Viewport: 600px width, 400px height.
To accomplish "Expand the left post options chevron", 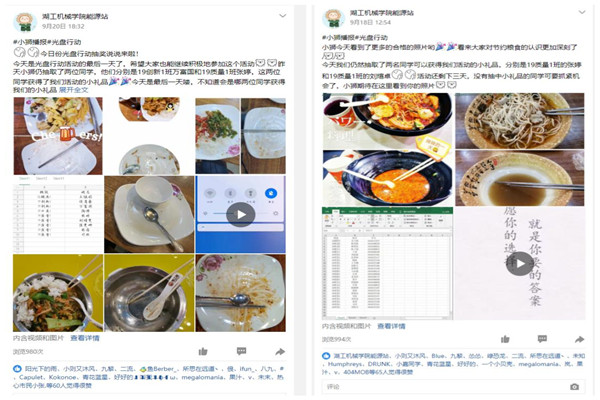I will point(282,16).
